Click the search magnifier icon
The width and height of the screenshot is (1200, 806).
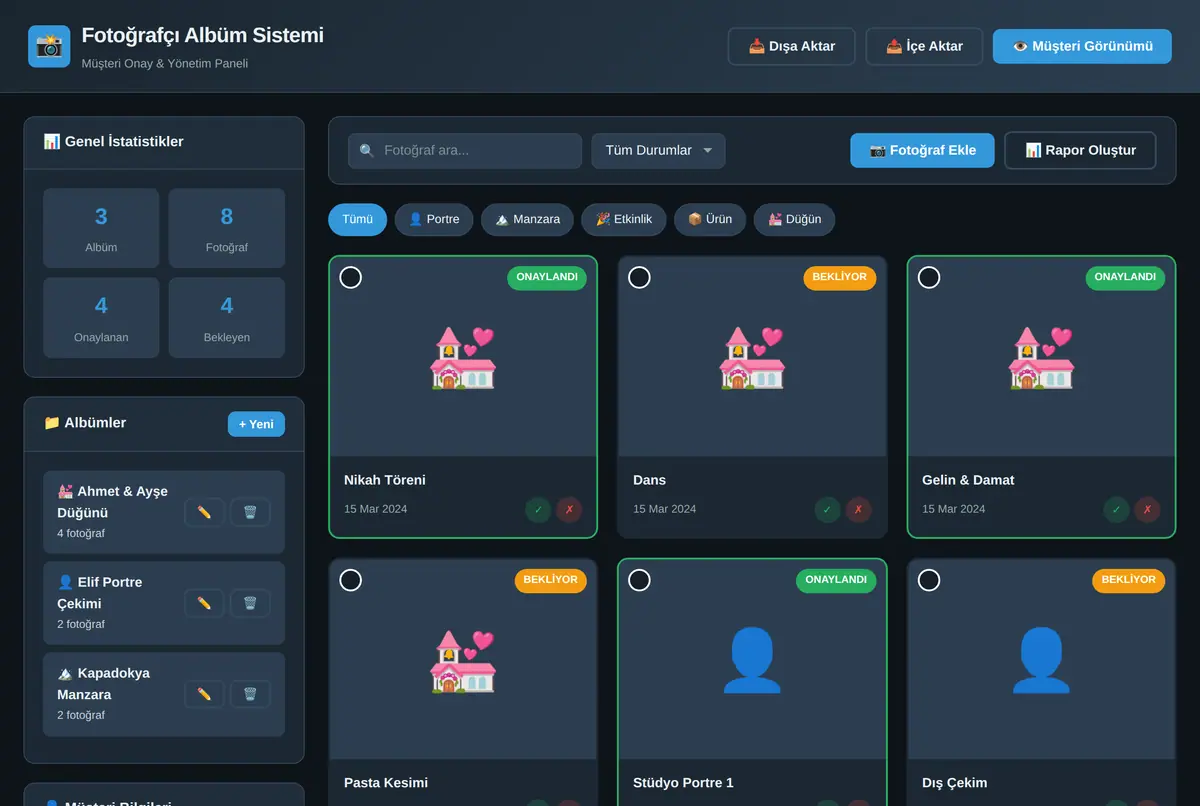(367, 151)
